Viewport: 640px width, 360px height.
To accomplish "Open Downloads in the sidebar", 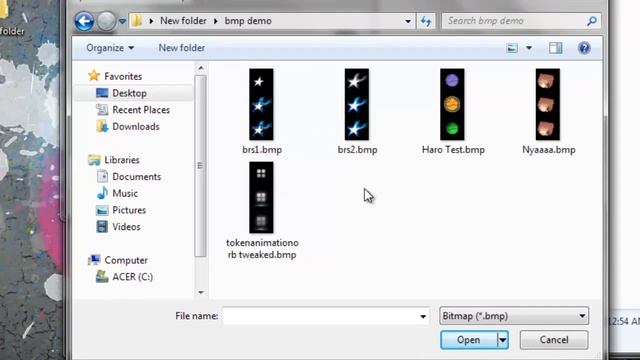I will [136, 127].
